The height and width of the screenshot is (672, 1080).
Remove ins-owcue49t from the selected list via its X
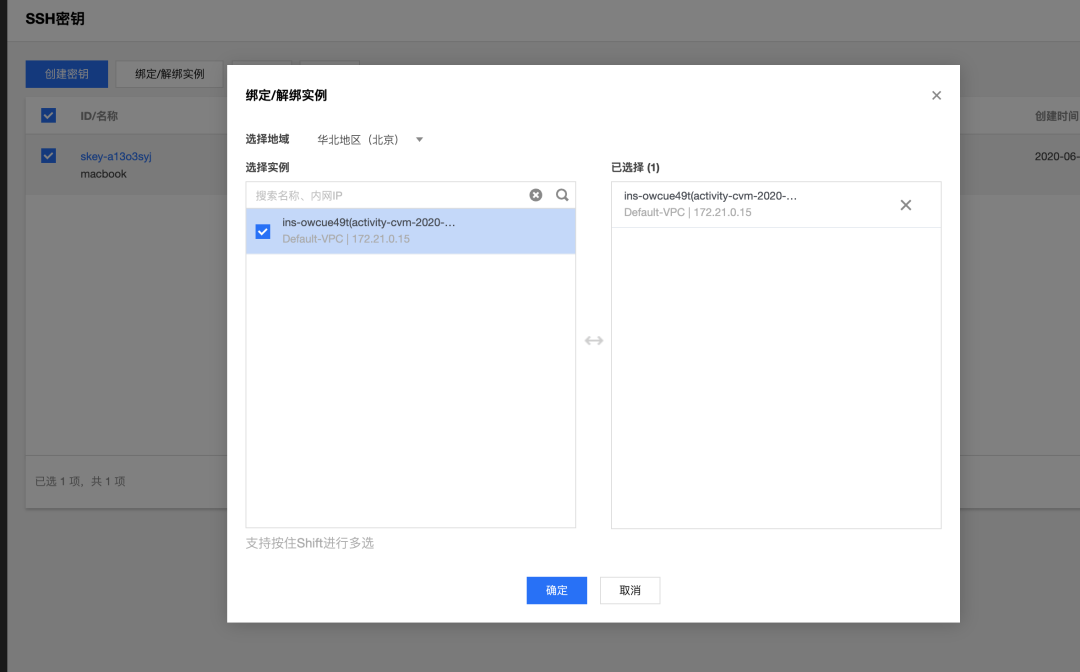[906, 204]
